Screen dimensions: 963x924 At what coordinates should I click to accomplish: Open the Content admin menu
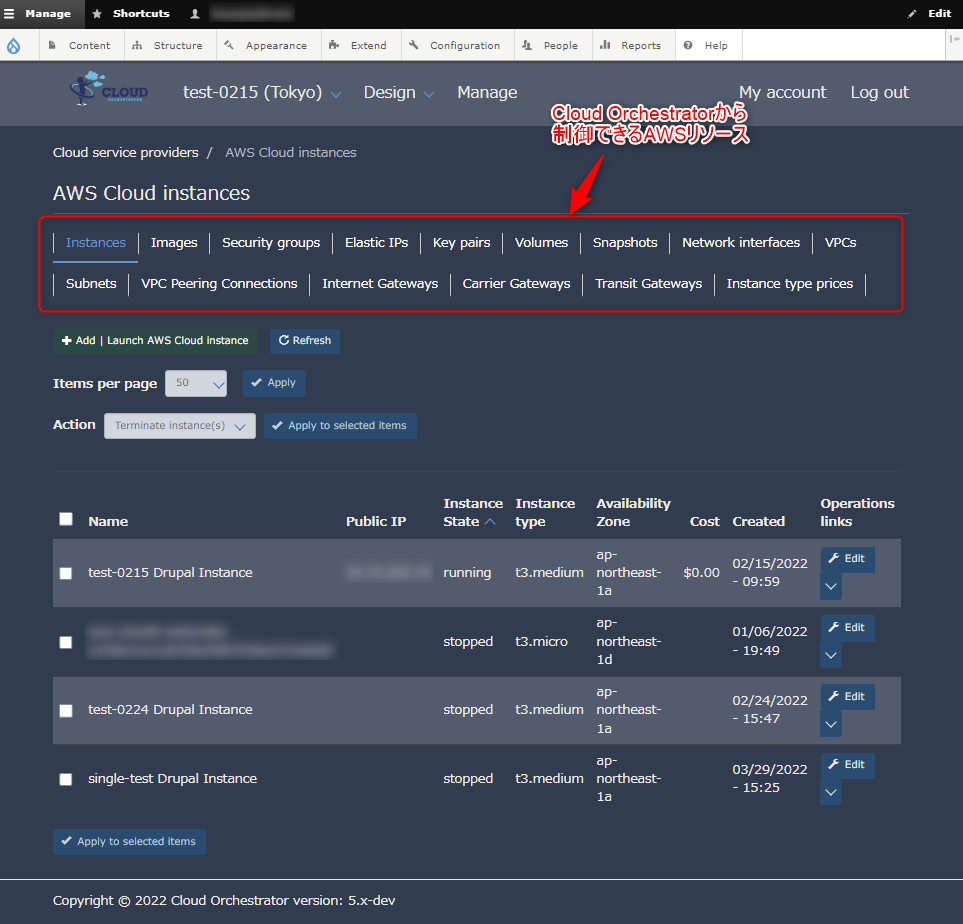coord(79,45)
